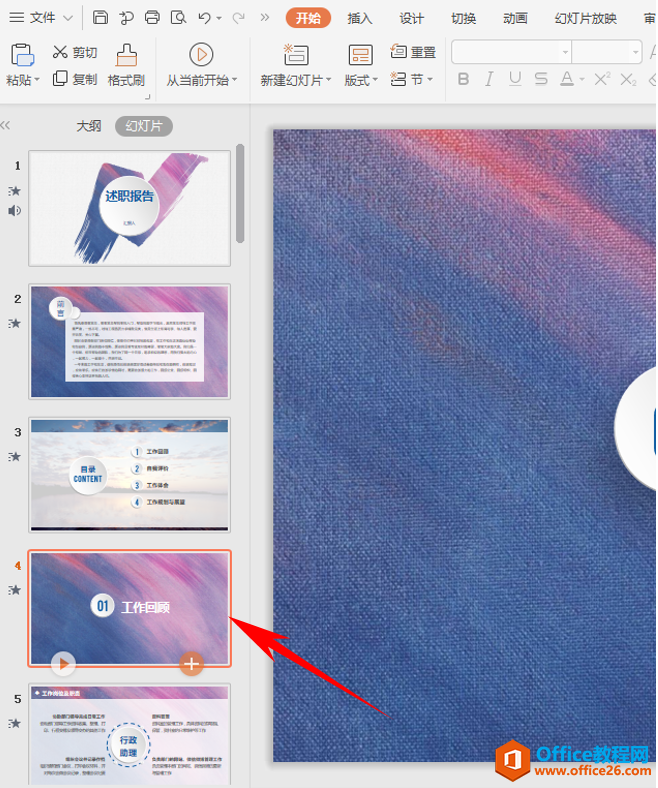The height and width of the screenshot is (788, 658).
Task: Select slide 1 述职报告 thumbnail
Action: [130, 208]
